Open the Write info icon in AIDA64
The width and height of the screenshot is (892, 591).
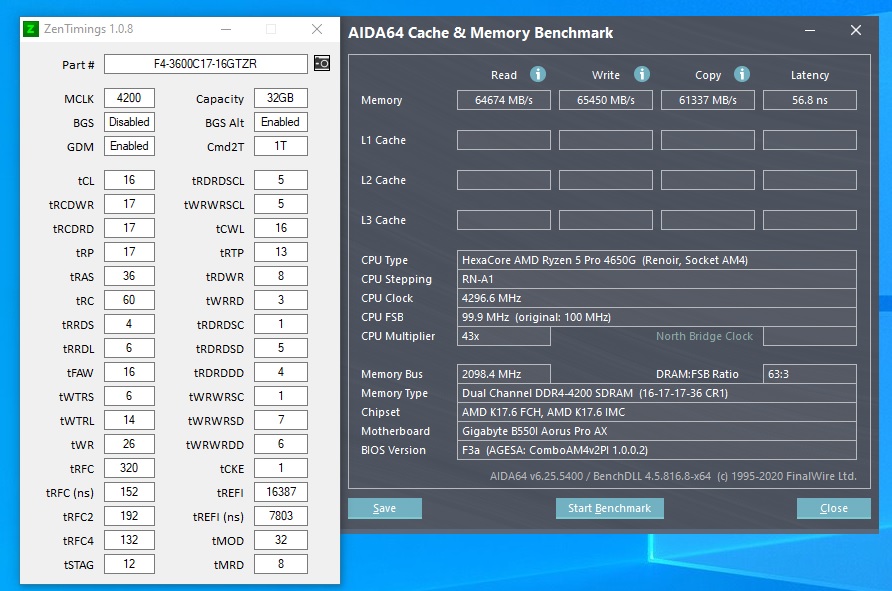pyautogui.click(x=642, y=74)
